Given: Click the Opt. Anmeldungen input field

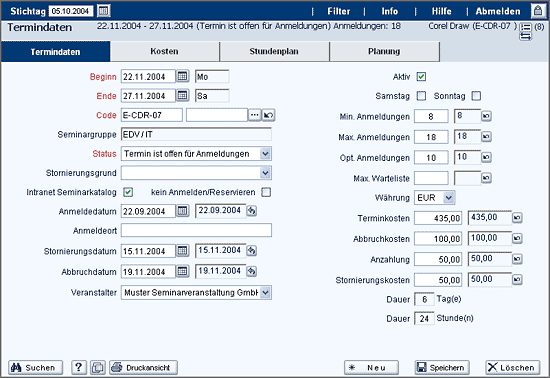Looking at the screenshot, I should 431,157.
